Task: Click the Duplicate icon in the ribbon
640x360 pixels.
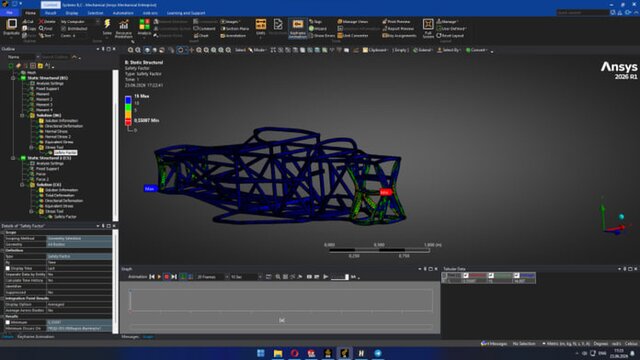Action: pos(11,24)
